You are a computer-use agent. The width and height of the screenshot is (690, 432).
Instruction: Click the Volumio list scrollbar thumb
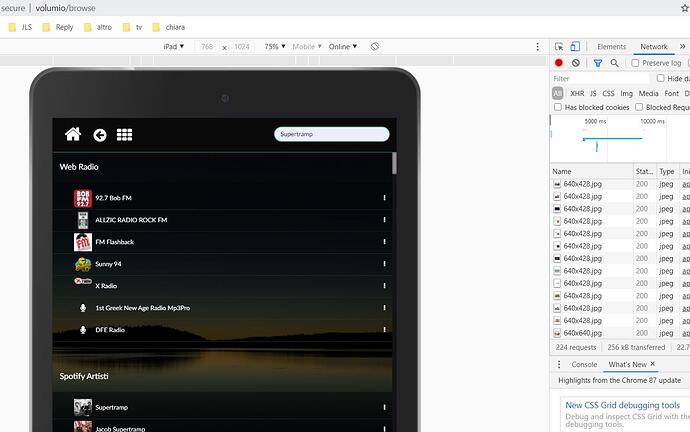tap(394, 163)
